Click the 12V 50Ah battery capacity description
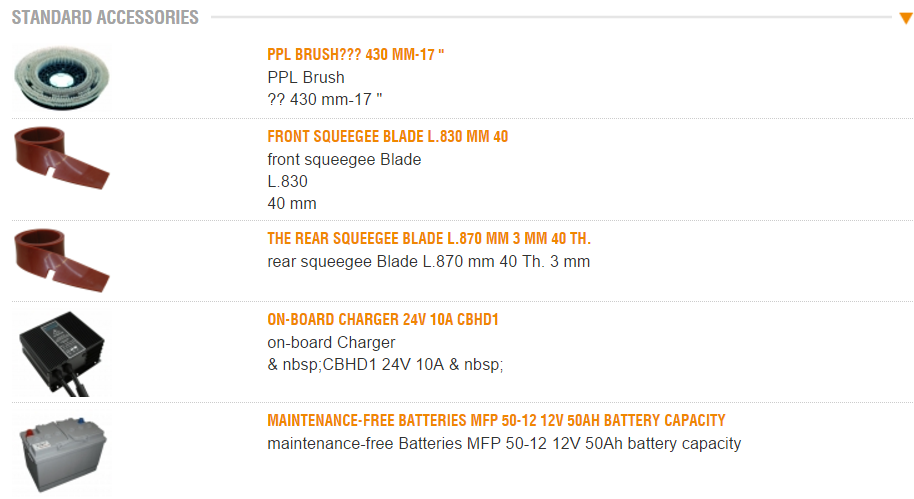This screenshot has height=499, width=914. (x=504, y=443)
